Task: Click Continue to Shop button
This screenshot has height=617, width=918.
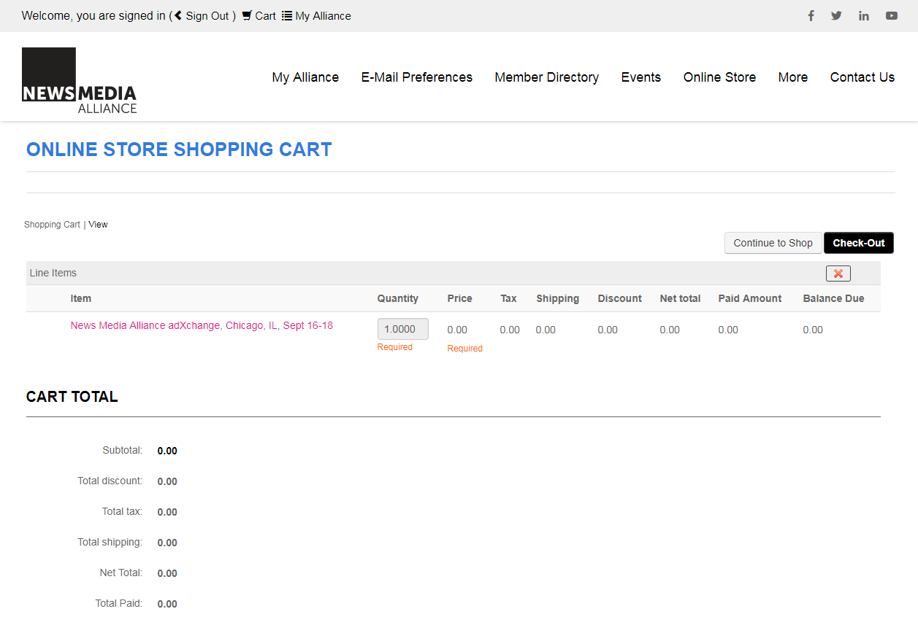Action: coord(773,243)
